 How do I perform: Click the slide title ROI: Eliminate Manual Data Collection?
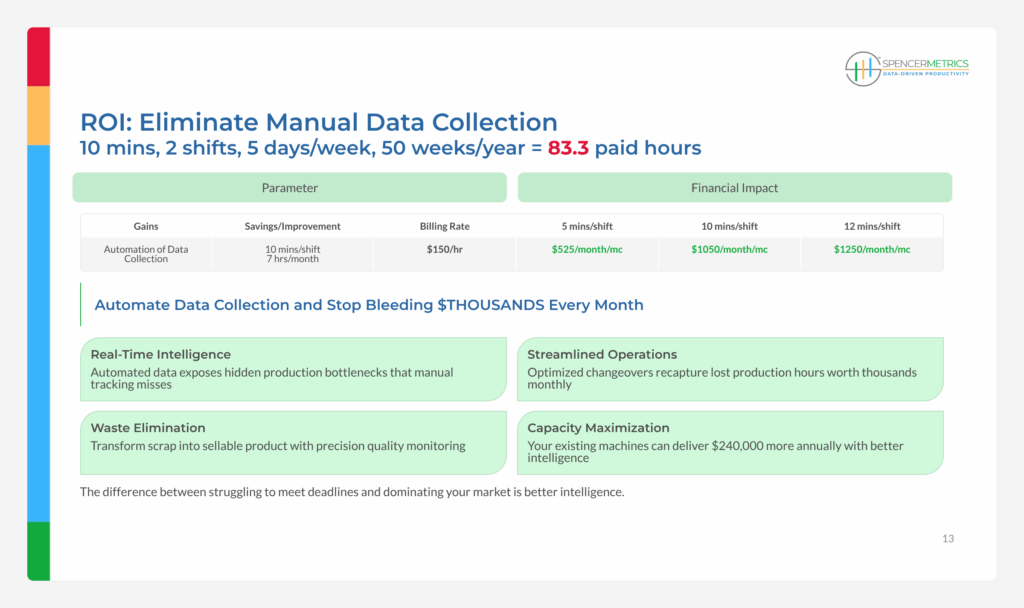(x=318, y=122)
